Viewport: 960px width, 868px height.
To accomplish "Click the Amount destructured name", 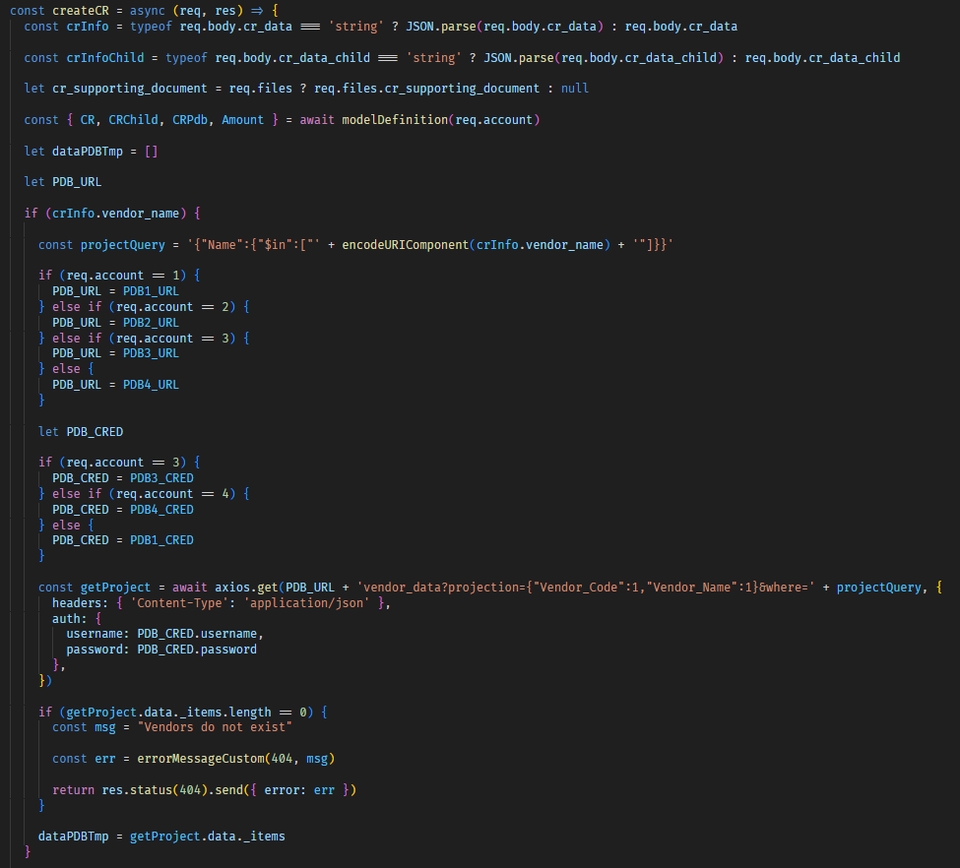I will pos(242,119).
